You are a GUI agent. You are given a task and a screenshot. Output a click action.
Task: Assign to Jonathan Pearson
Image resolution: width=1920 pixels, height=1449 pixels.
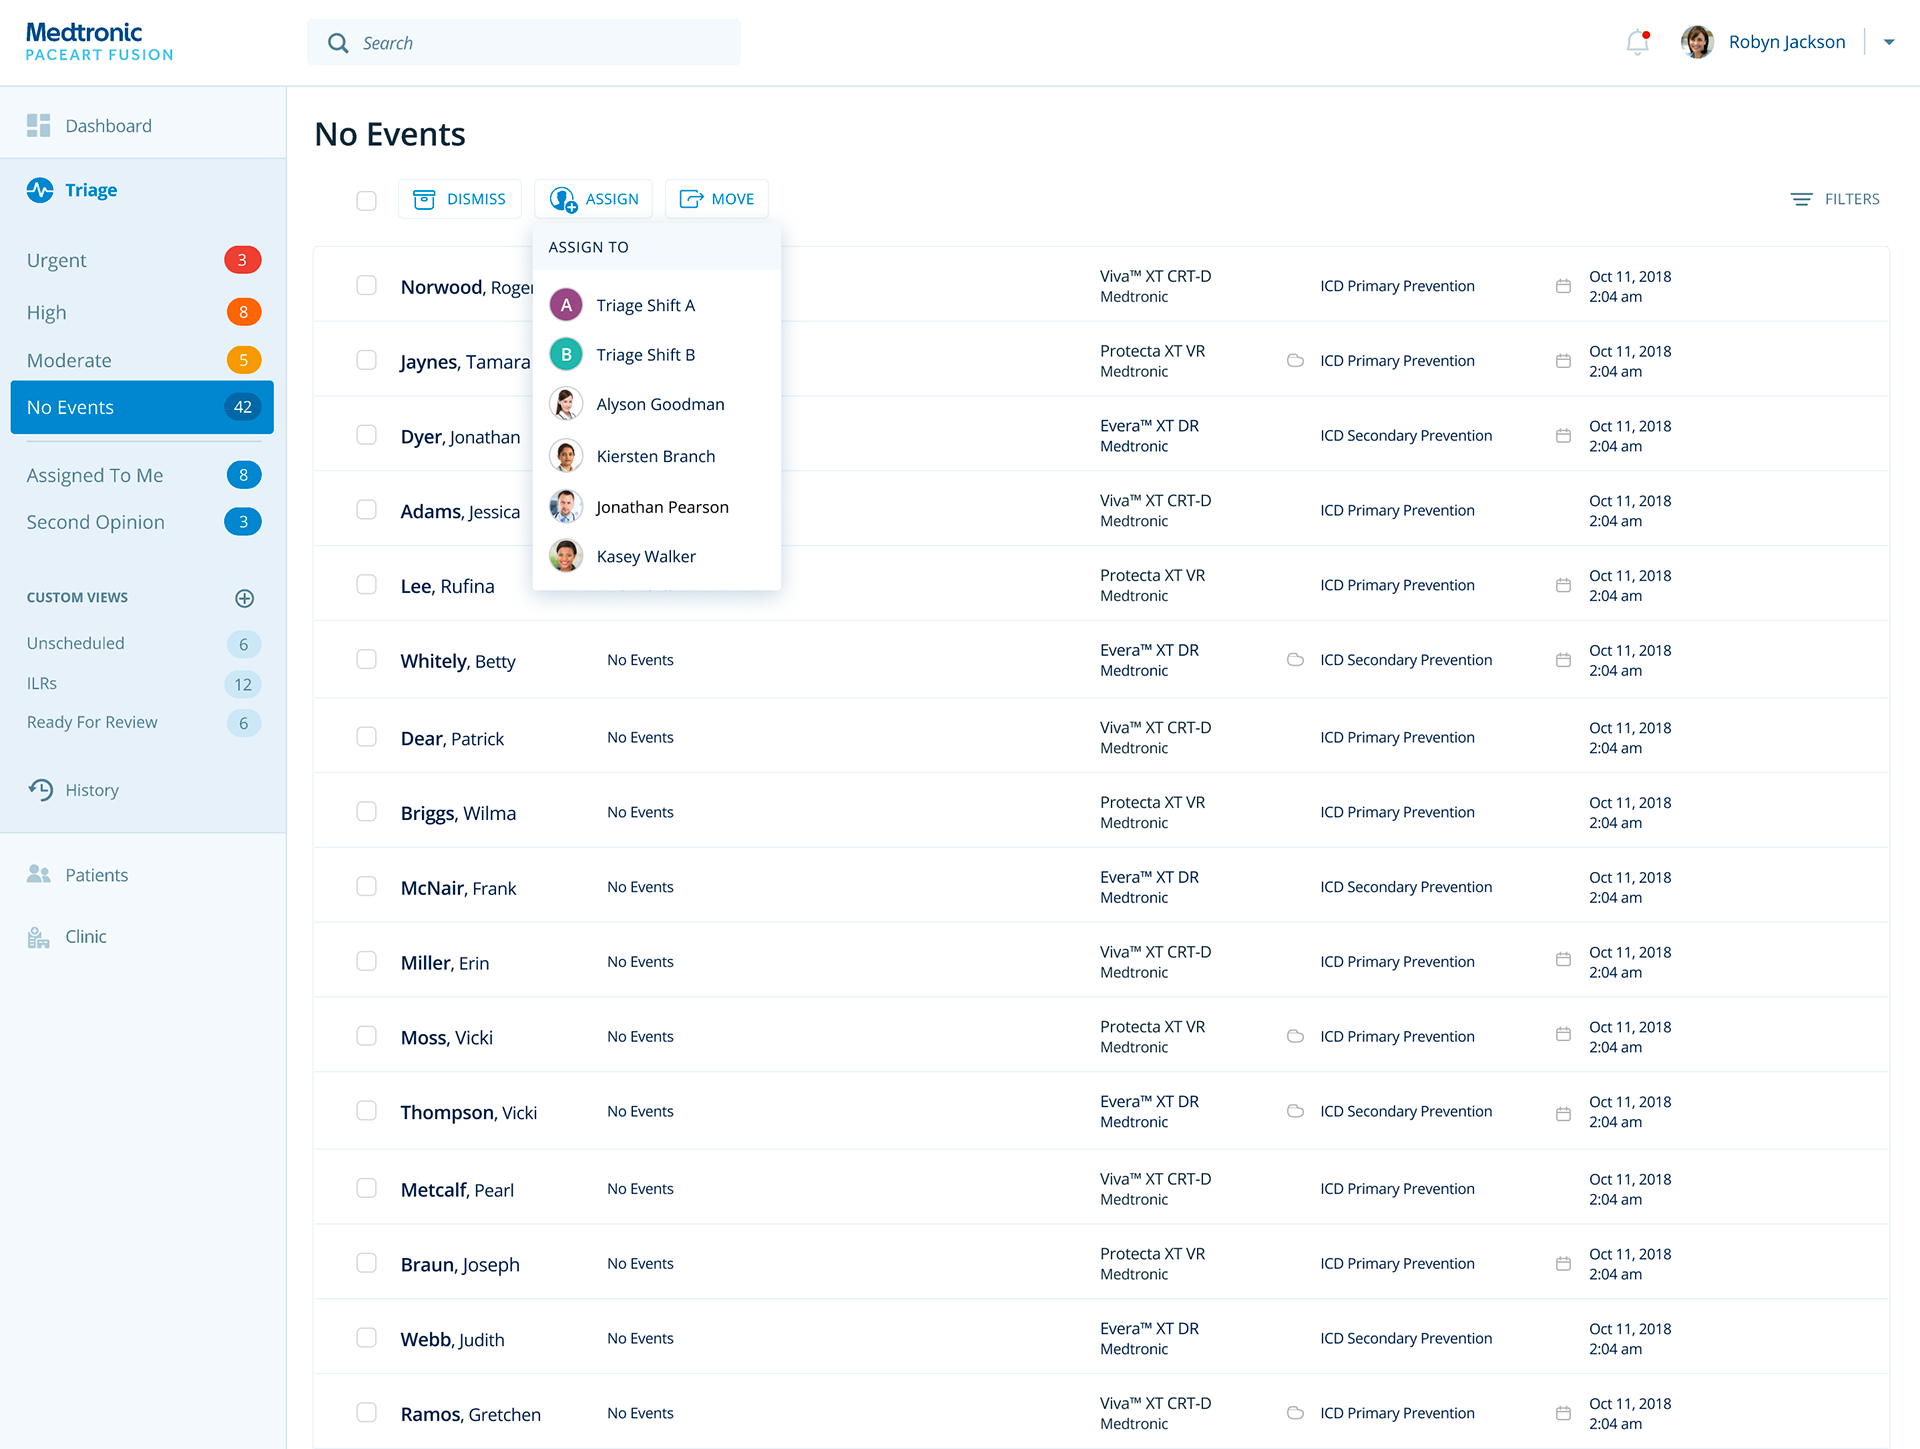657,507
